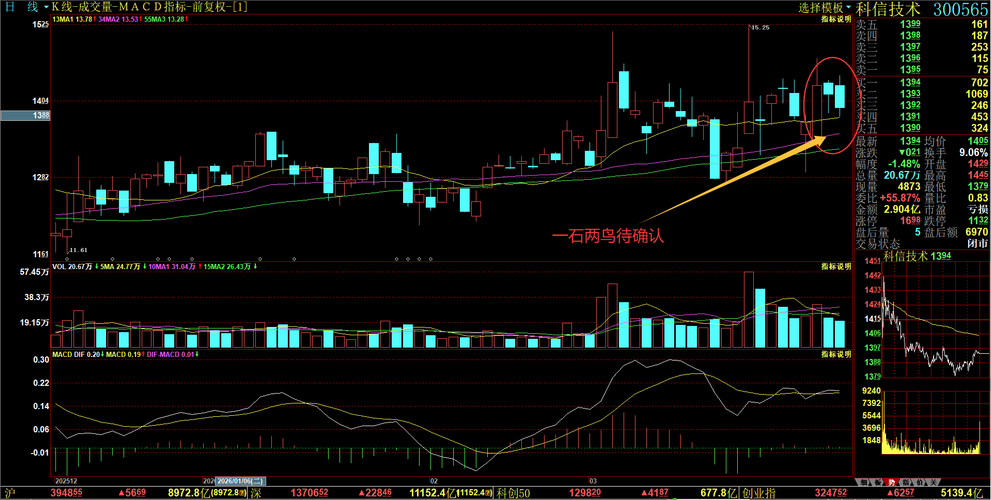Click the 15.25 high price label
991x500 pixels.
click(x=759, y=28)
